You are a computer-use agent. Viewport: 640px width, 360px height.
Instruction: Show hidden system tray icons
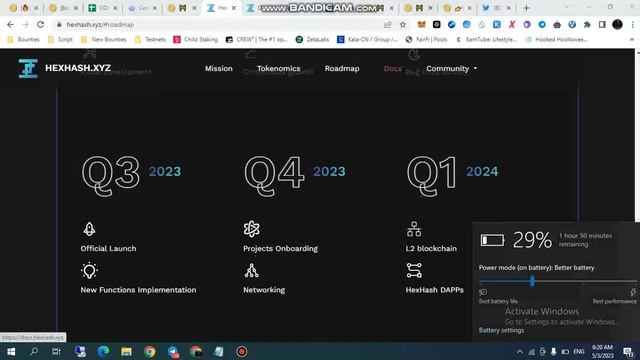520,351
